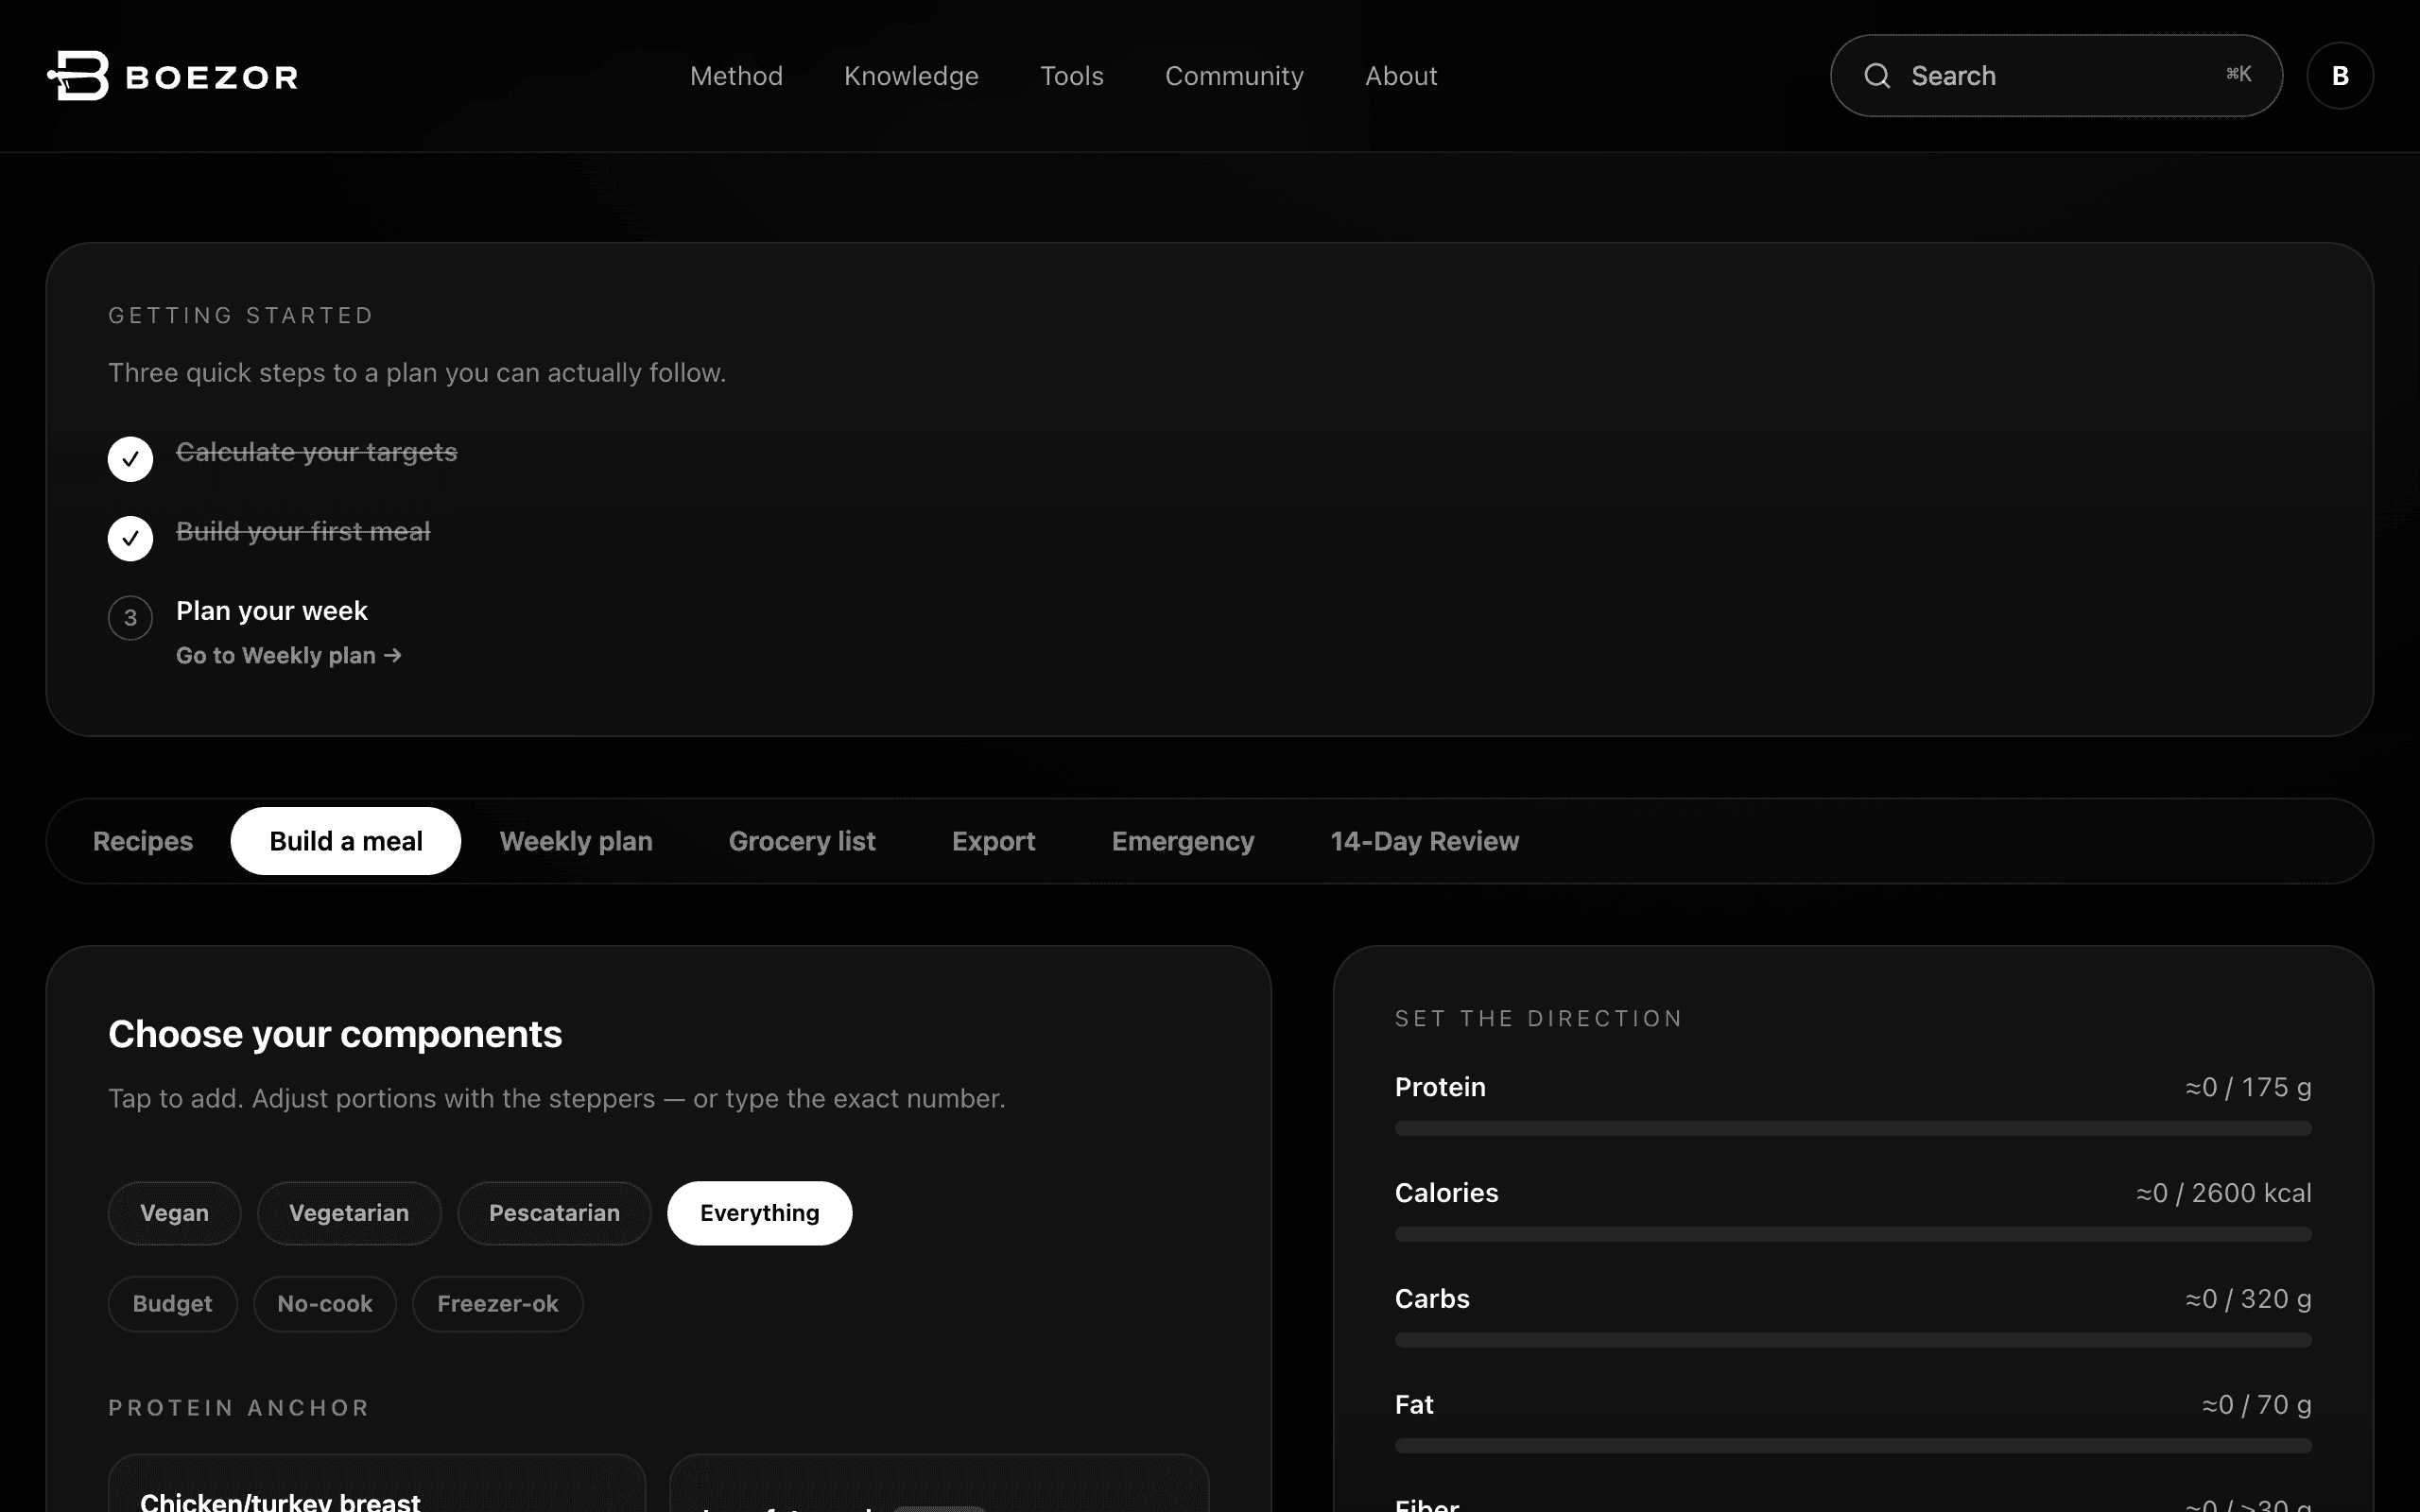
Task: Open the Grocery list tab
Action: (802, 841)
